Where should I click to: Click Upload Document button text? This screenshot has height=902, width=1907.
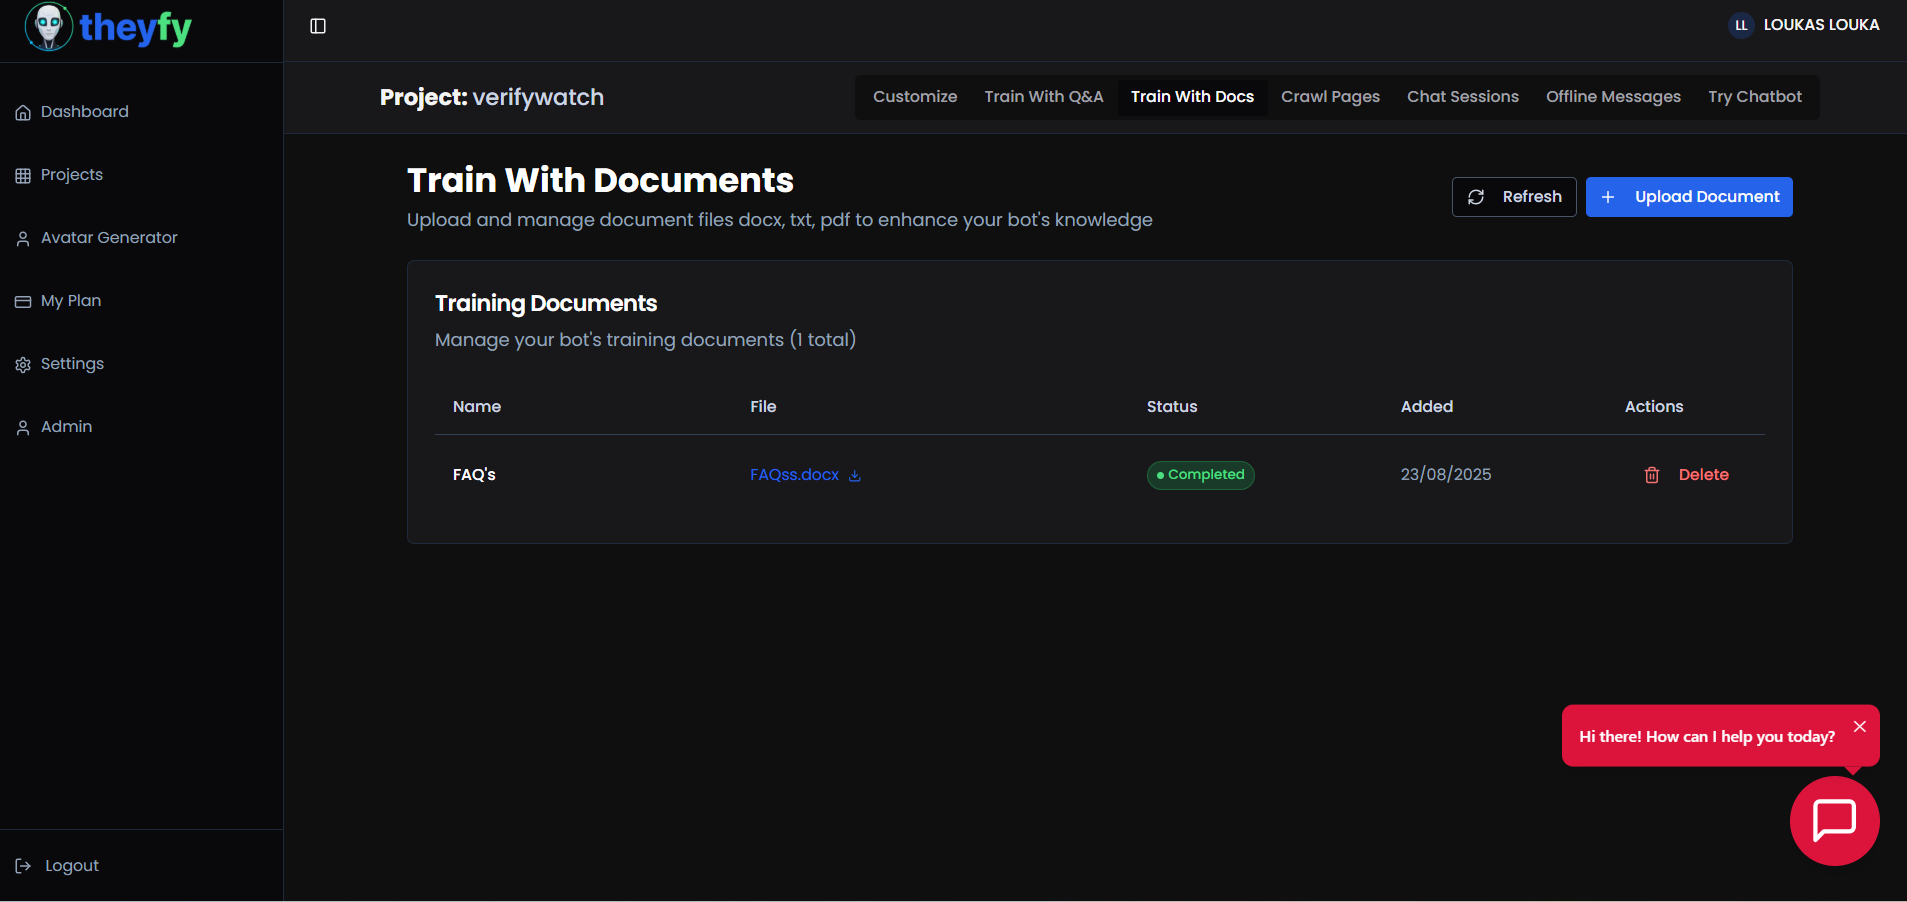click(1707, 197)
